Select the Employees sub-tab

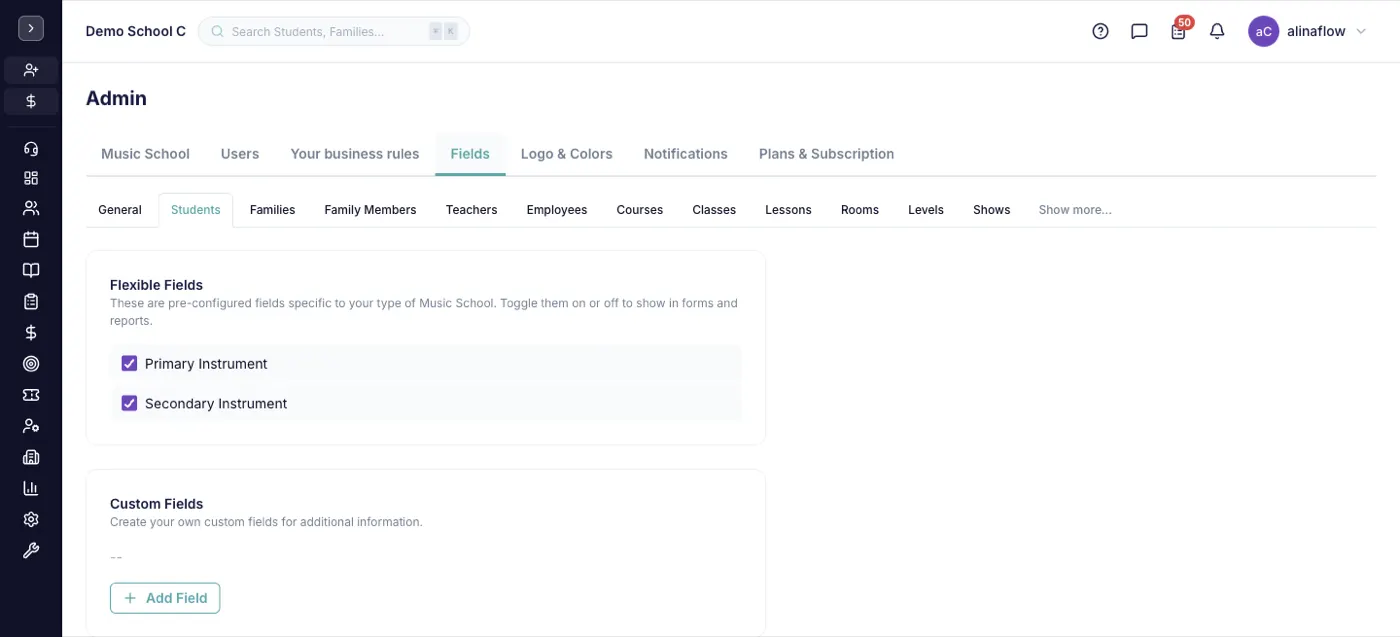click(x=557, y=210)
